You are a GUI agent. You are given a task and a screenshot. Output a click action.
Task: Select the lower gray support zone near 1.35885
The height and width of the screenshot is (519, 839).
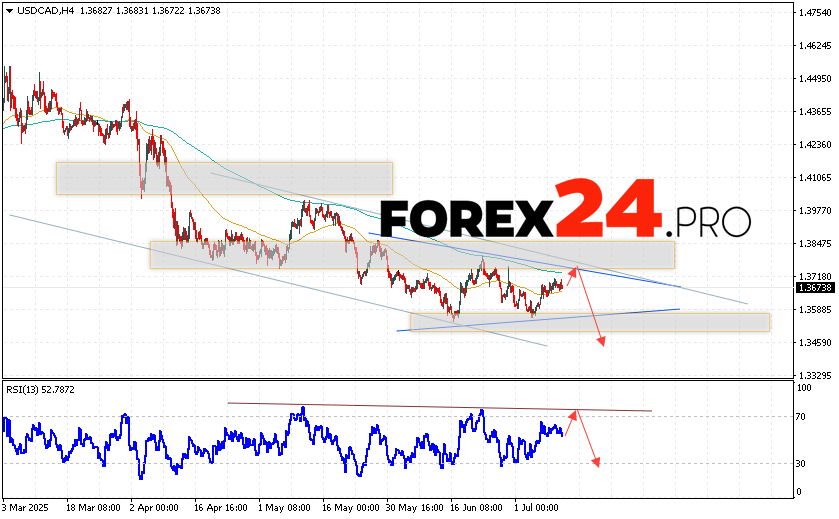pyautogui.click(x=589, y=322)
